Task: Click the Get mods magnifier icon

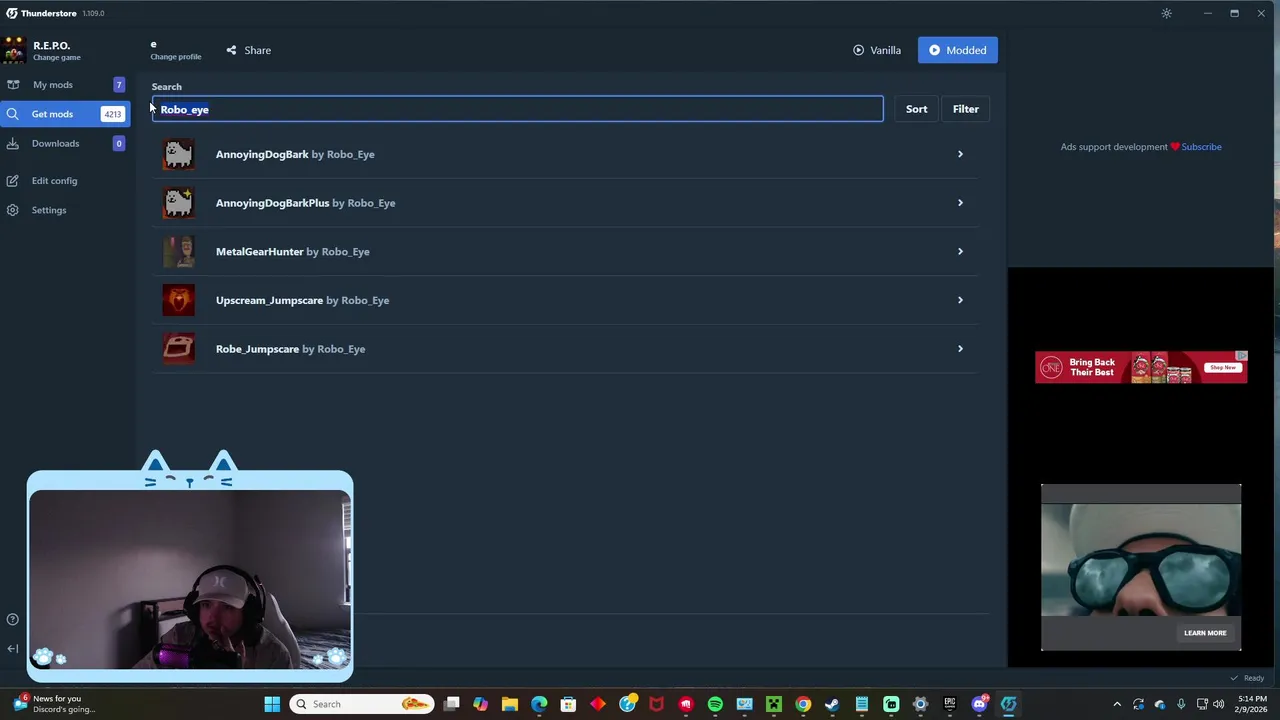Action: 13,114
